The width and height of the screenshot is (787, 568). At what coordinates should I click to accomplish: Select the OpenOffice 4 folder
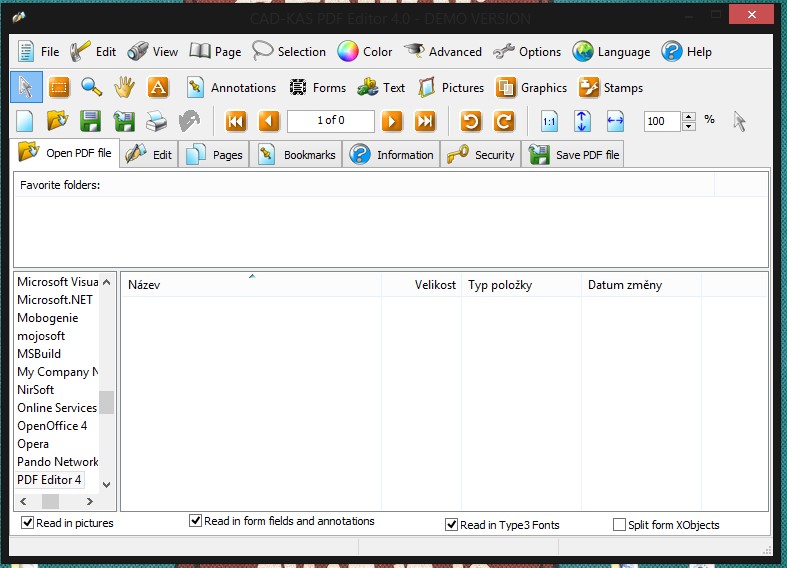click(x=52, y=426)
